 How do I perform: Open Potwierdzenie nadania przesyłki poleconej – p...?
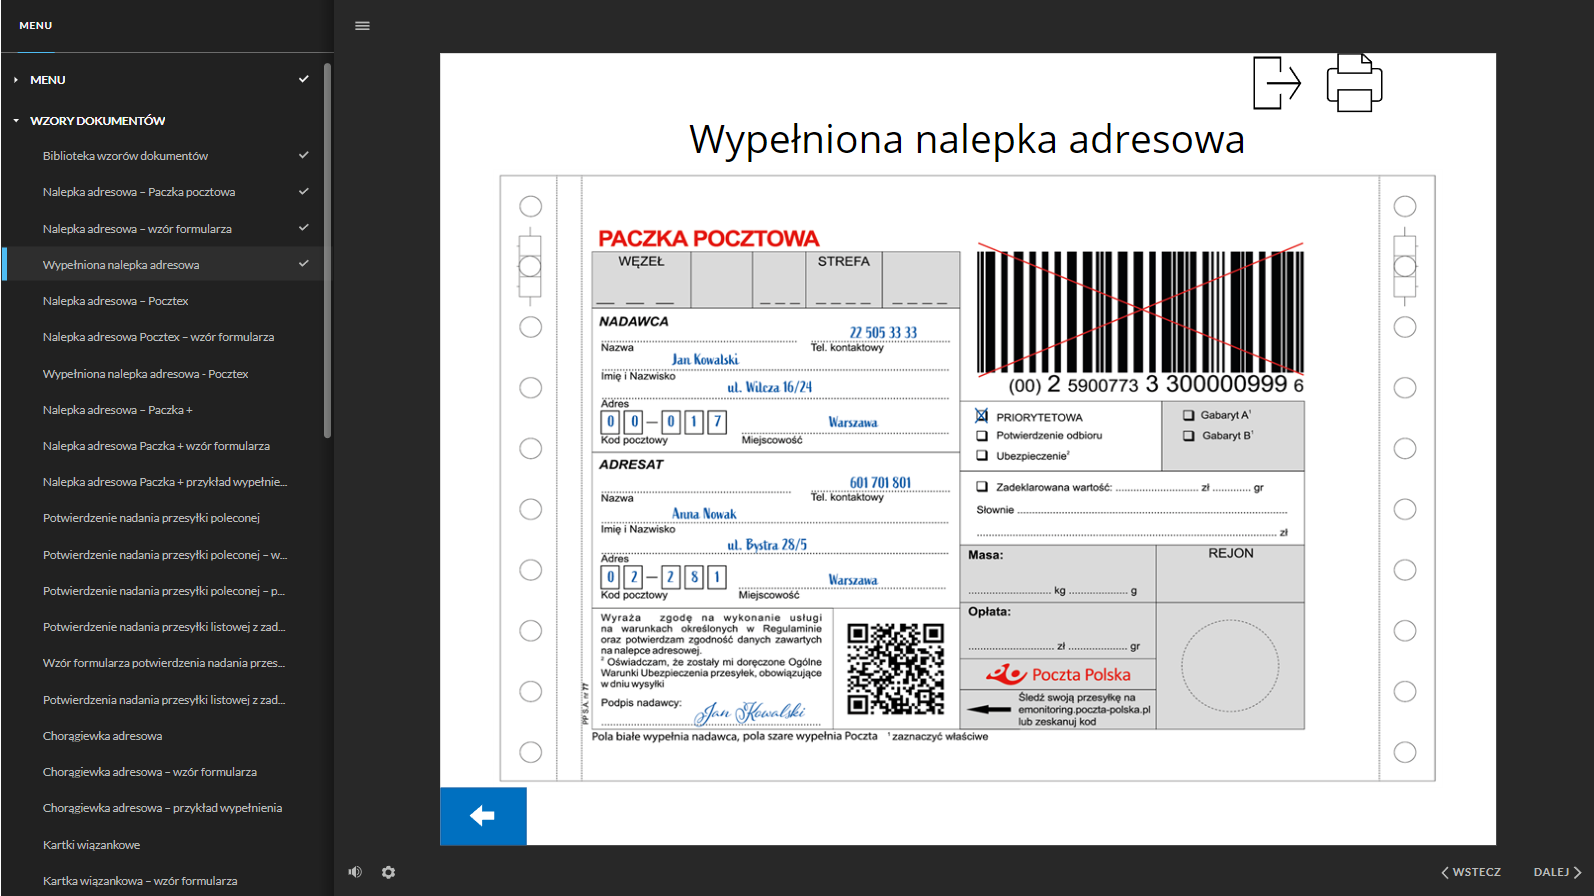pos(164,591)
